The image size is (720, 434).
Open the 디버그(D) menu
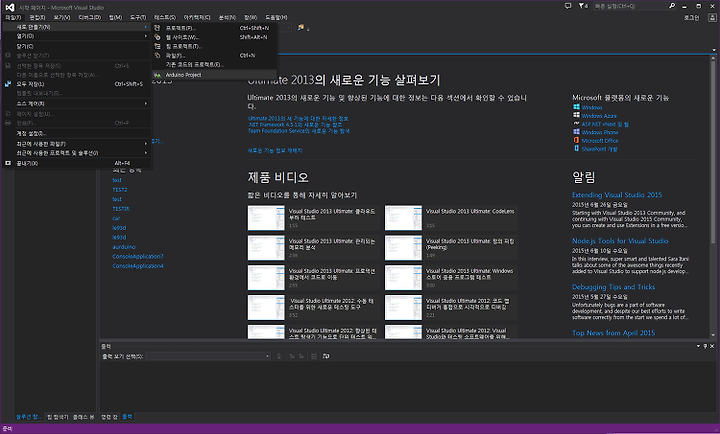(90, 17)
